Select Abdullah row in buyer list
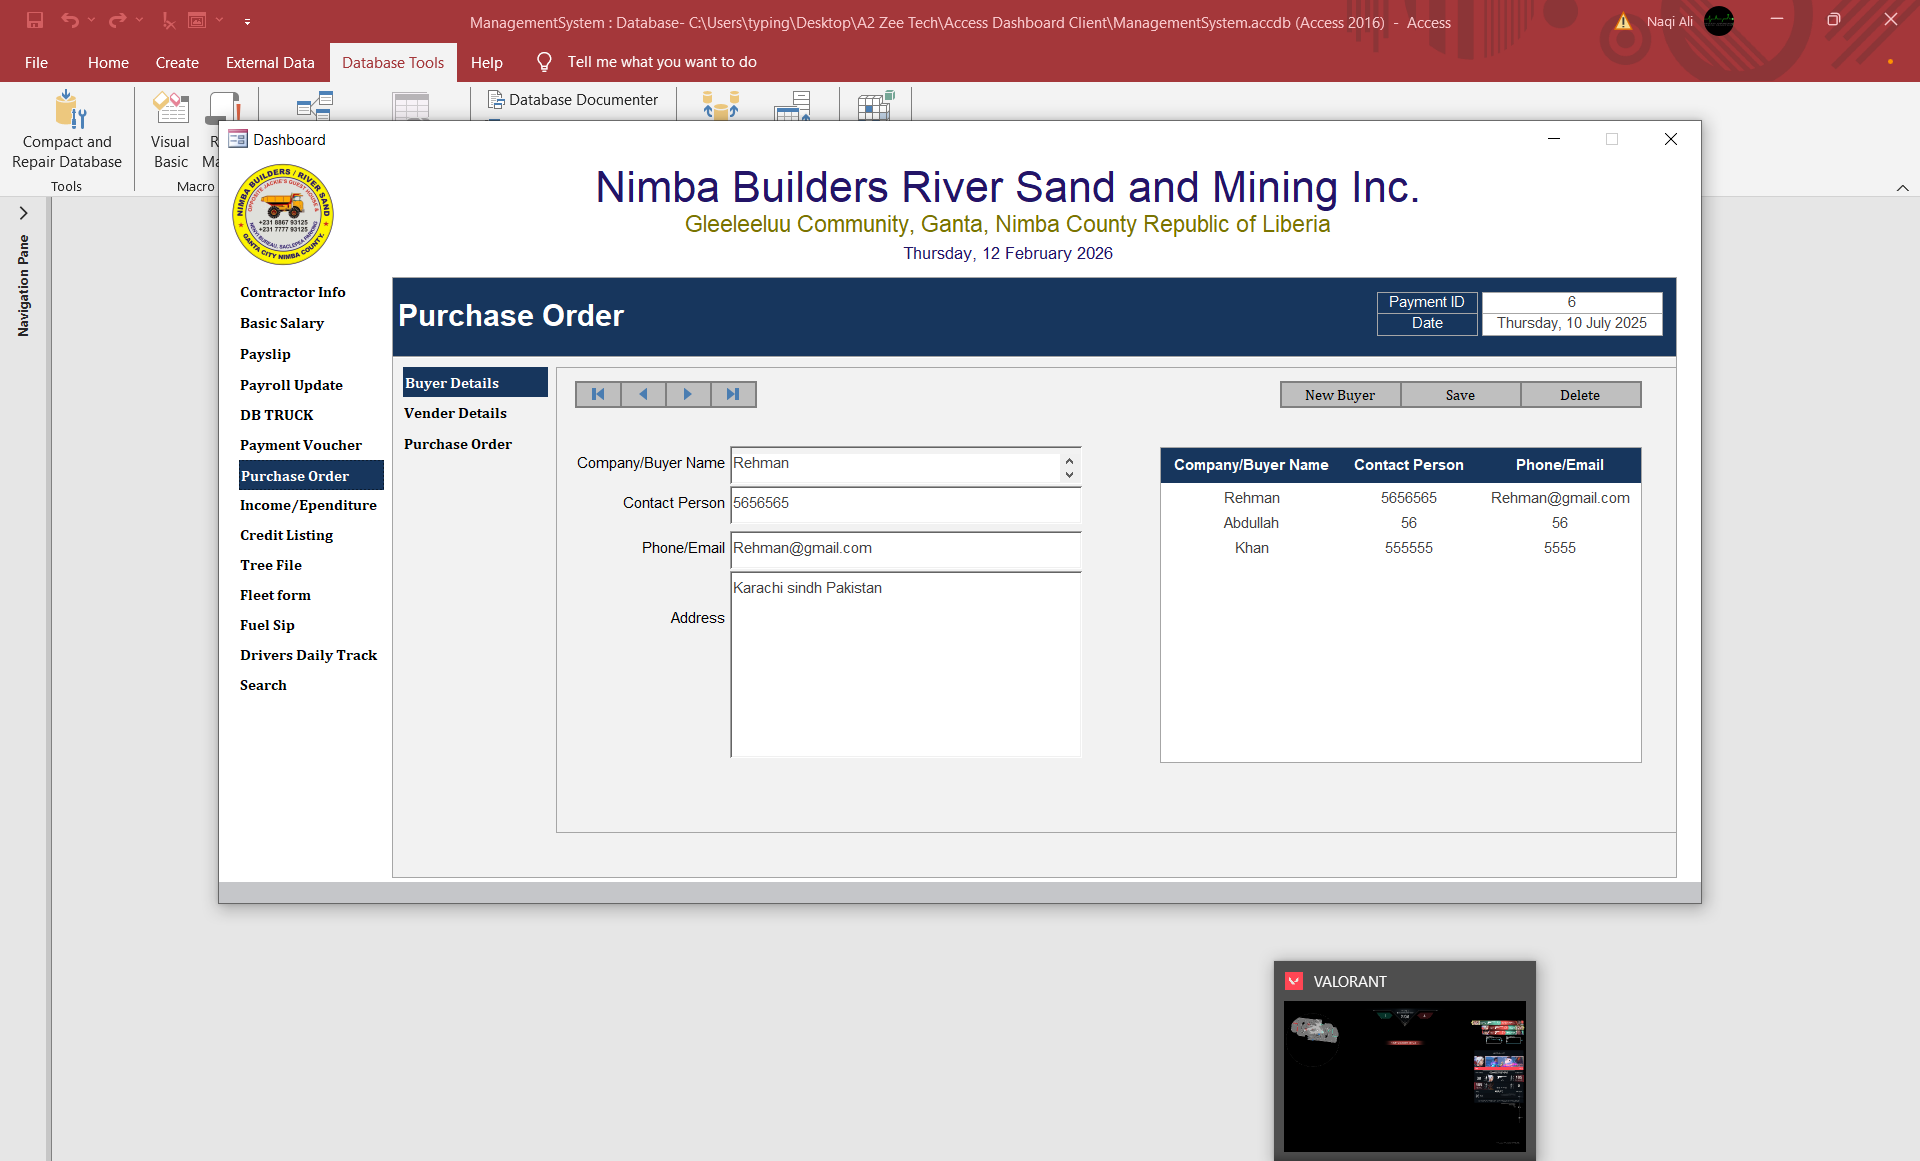 [x=1400, y=523]
